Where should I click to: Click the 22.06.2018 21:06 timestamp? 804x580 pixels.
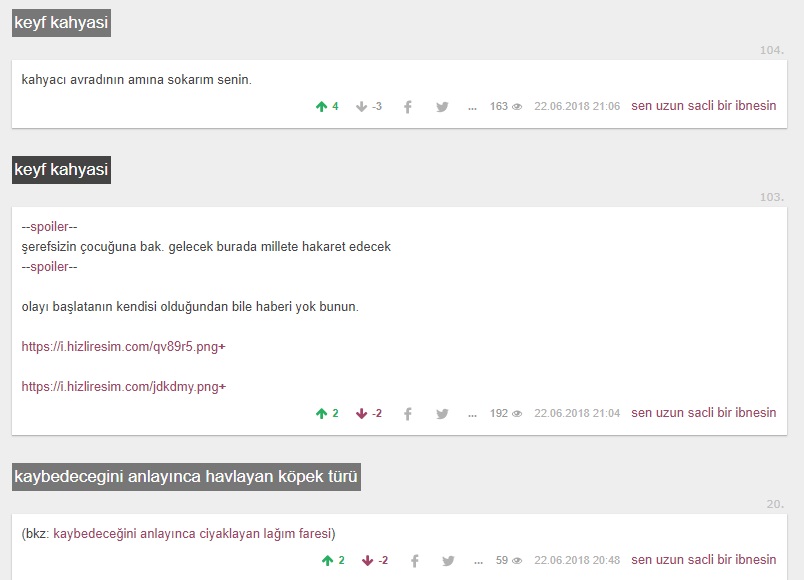[x=577, y=106]
